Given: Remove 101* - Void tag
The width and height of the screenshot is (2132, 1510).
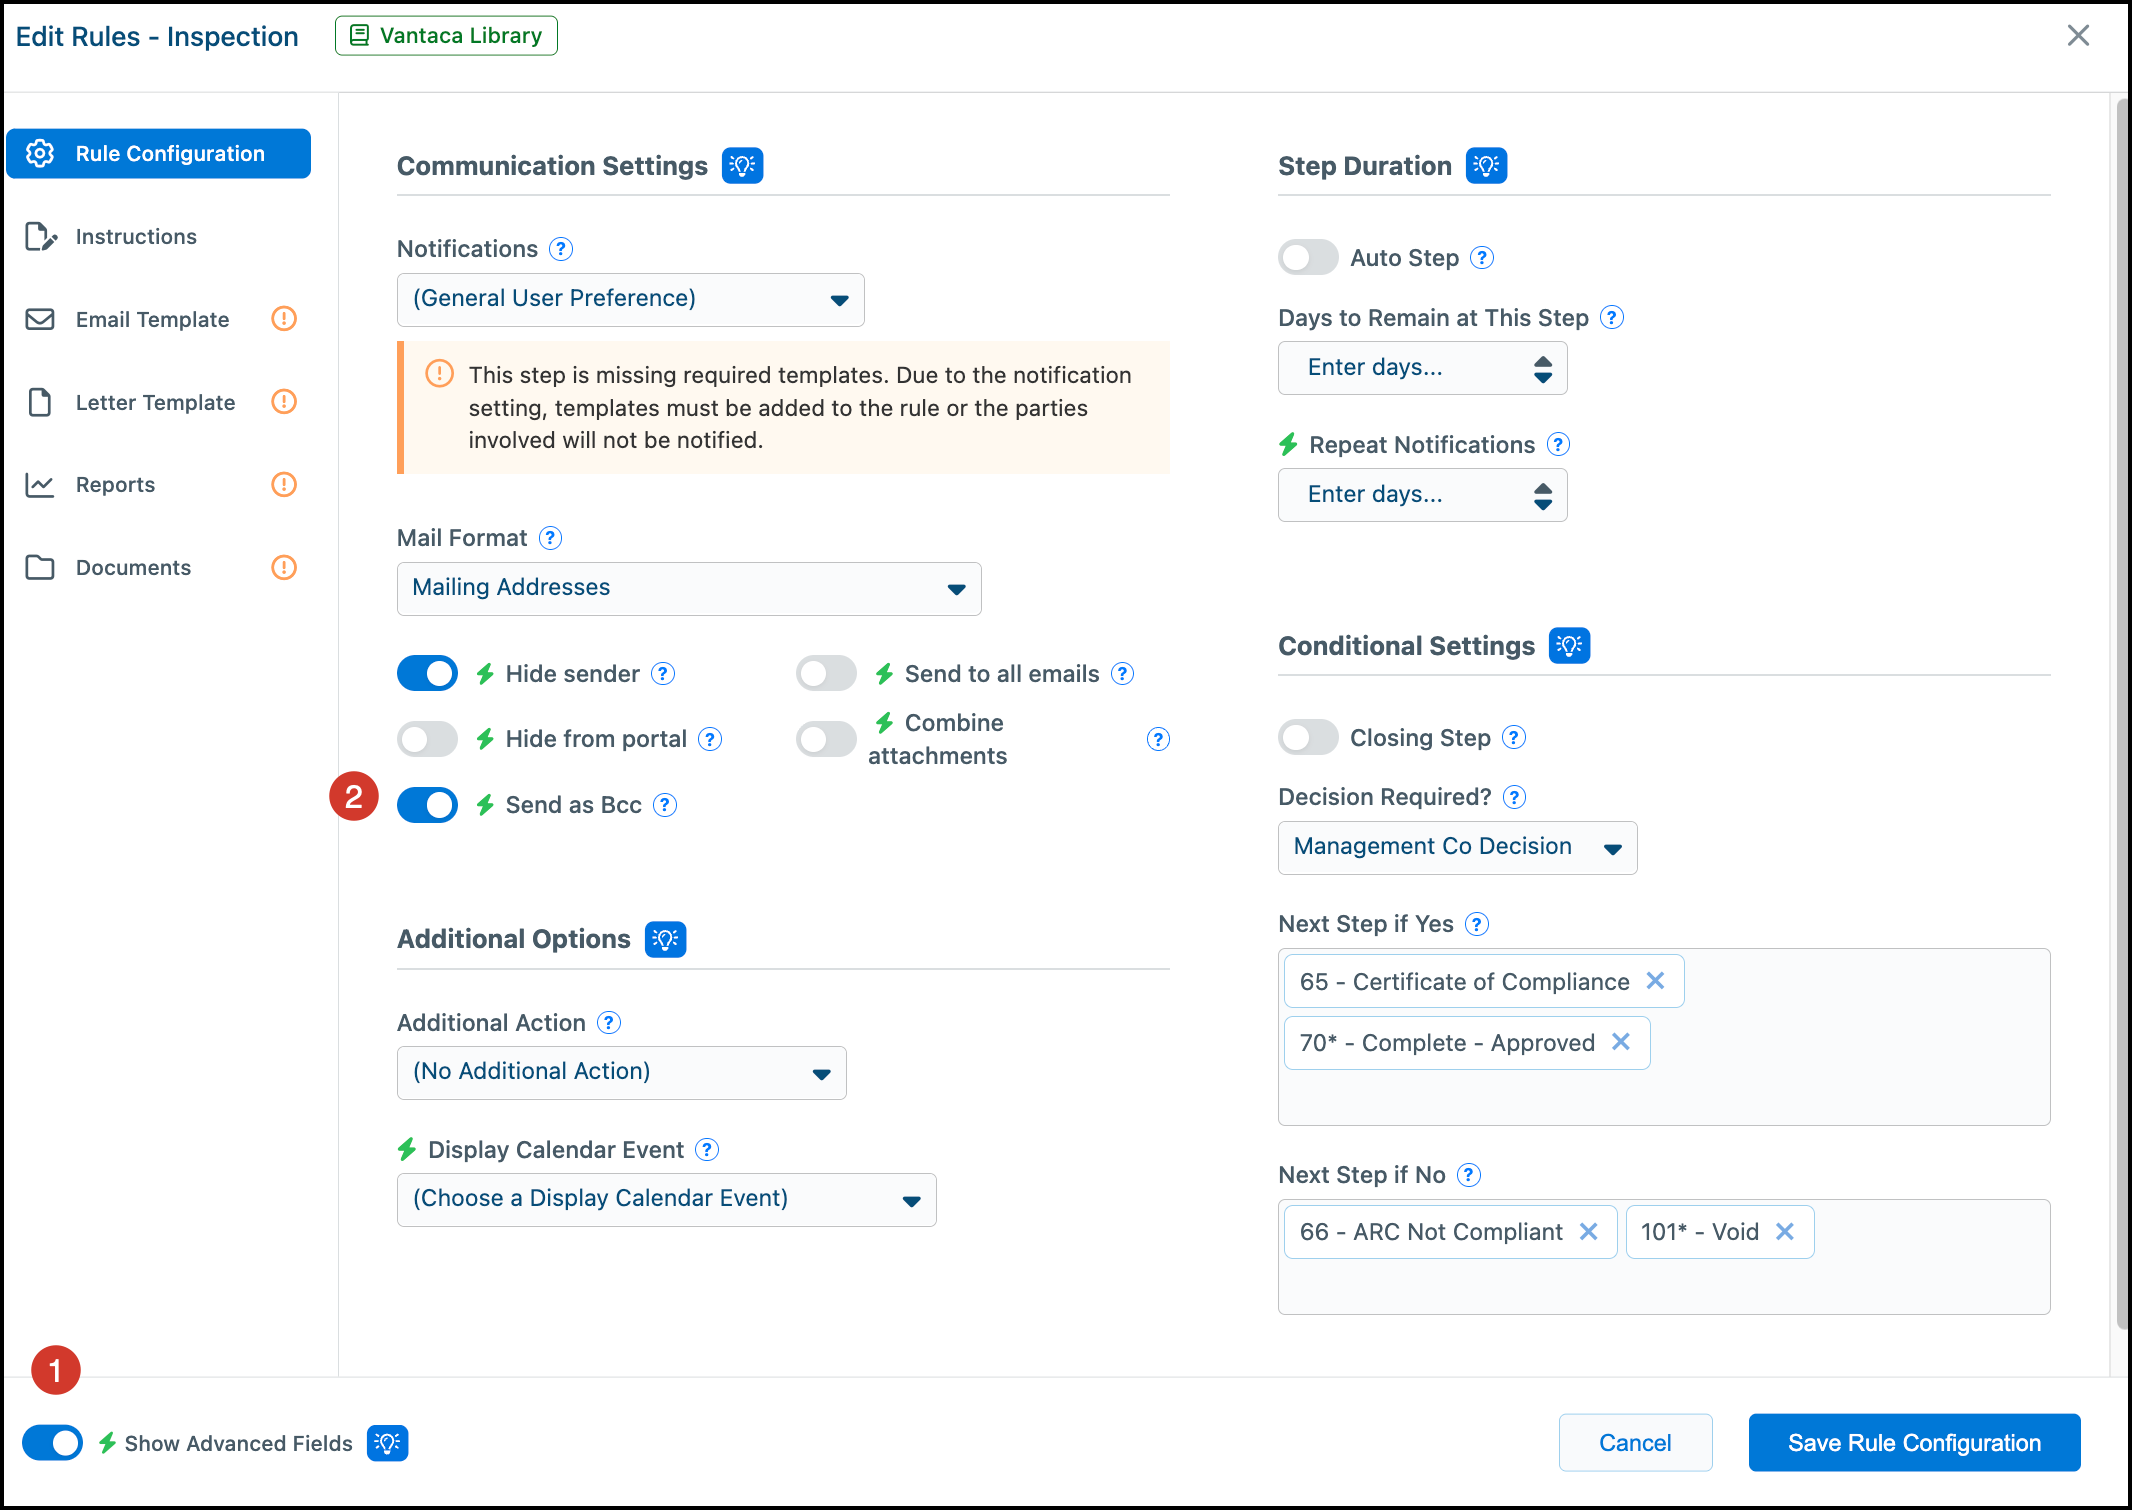Looking at the screenshot, I should tap(1785, 1232).
